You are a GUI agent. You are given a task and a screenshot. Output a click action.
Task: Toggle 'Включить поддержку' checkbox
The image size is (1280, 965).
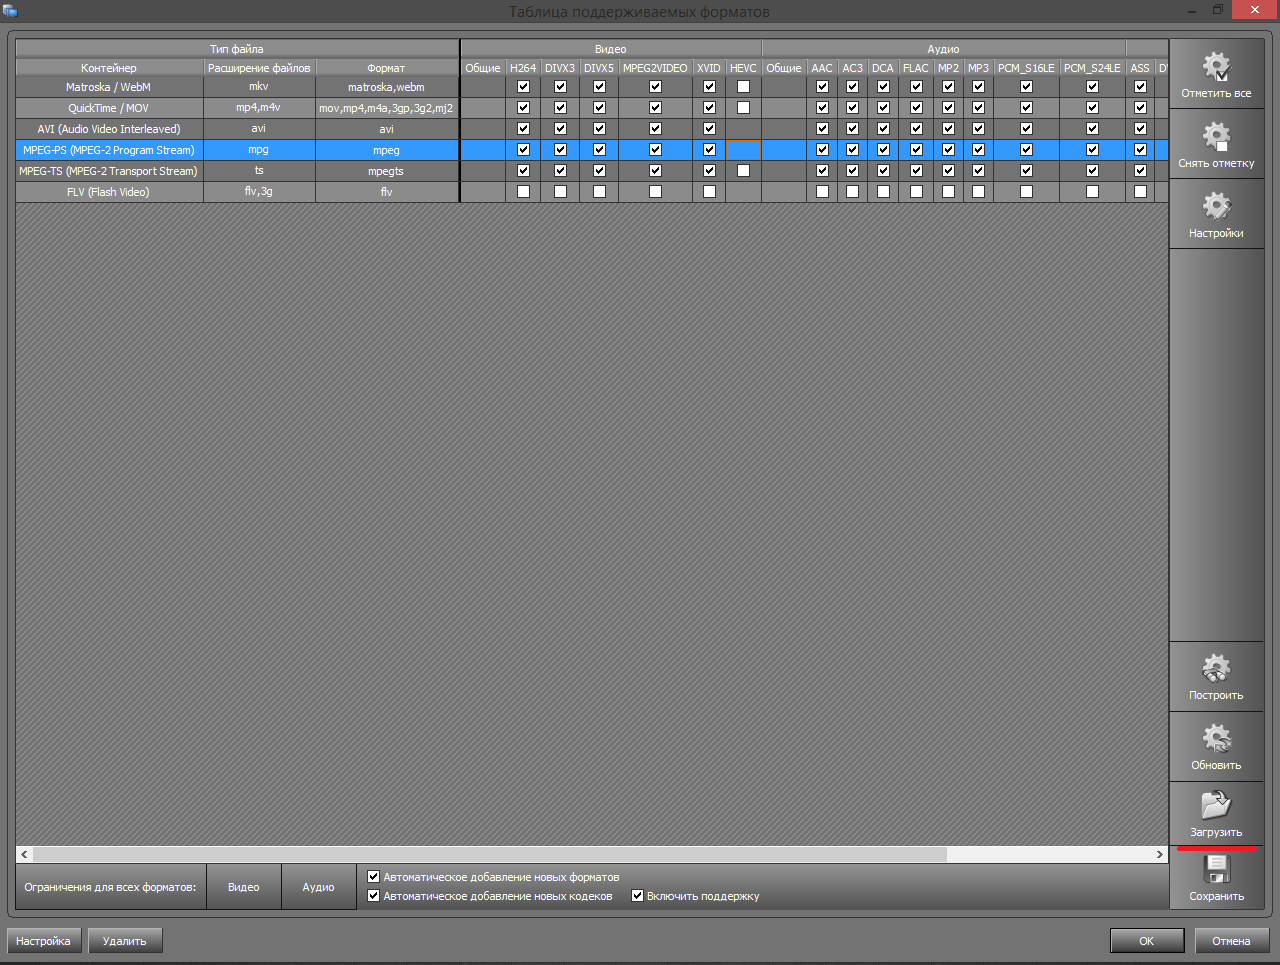click(637, 896)
